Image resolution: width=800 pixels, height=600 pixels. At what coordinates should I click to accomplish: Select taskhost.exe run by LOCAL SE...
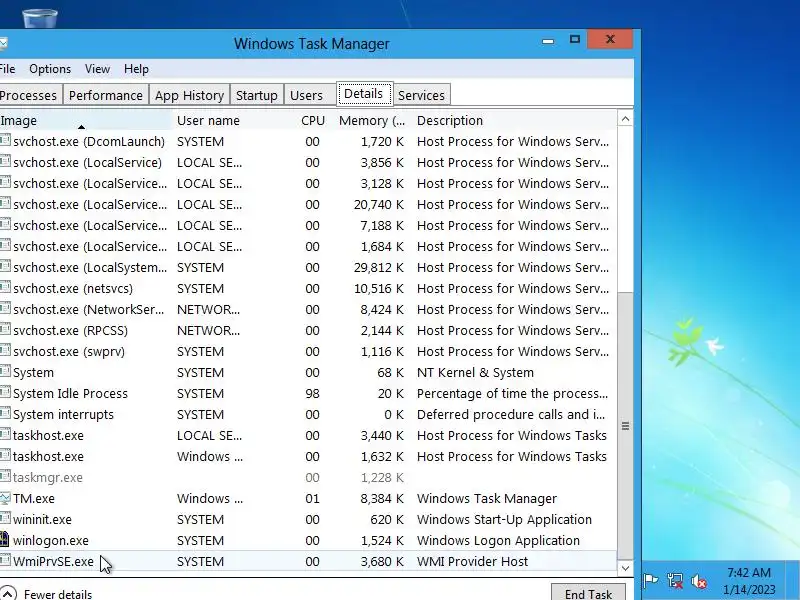click(x=308, y=435)
